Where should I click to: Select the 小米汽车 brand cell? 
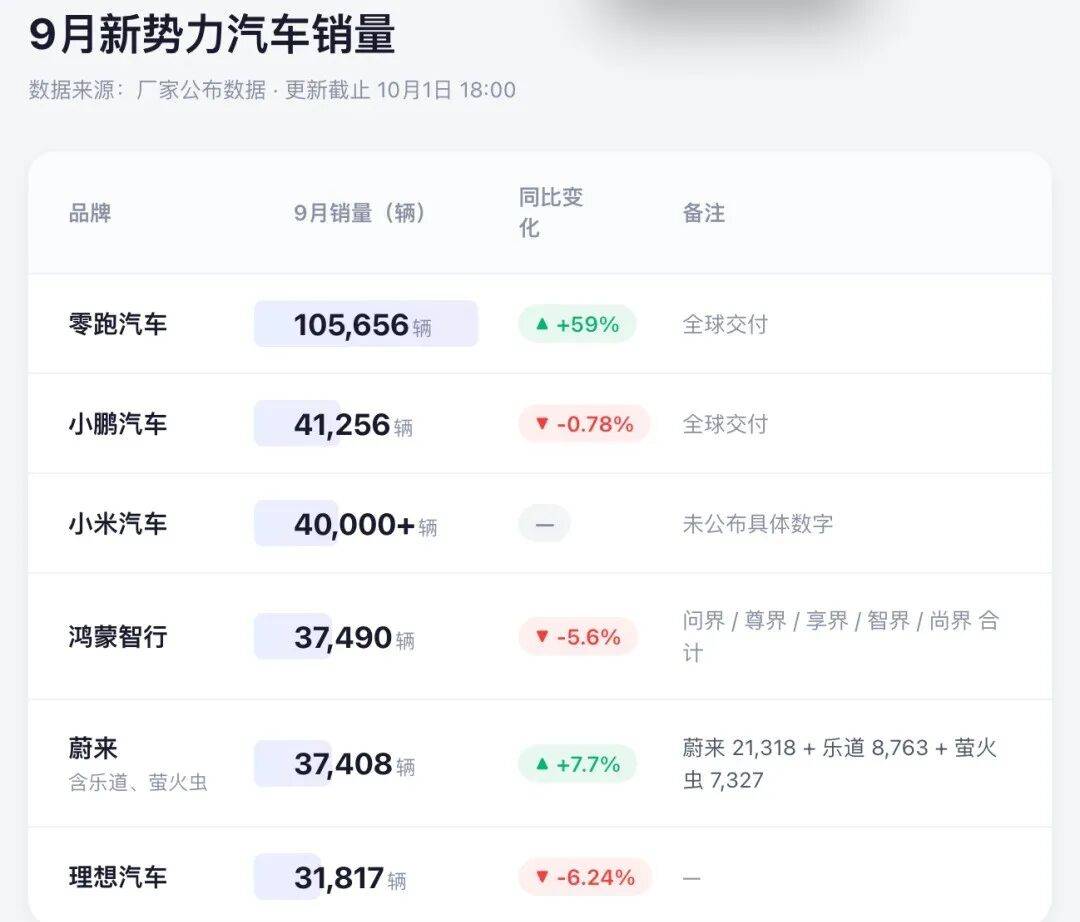(118, 523)
